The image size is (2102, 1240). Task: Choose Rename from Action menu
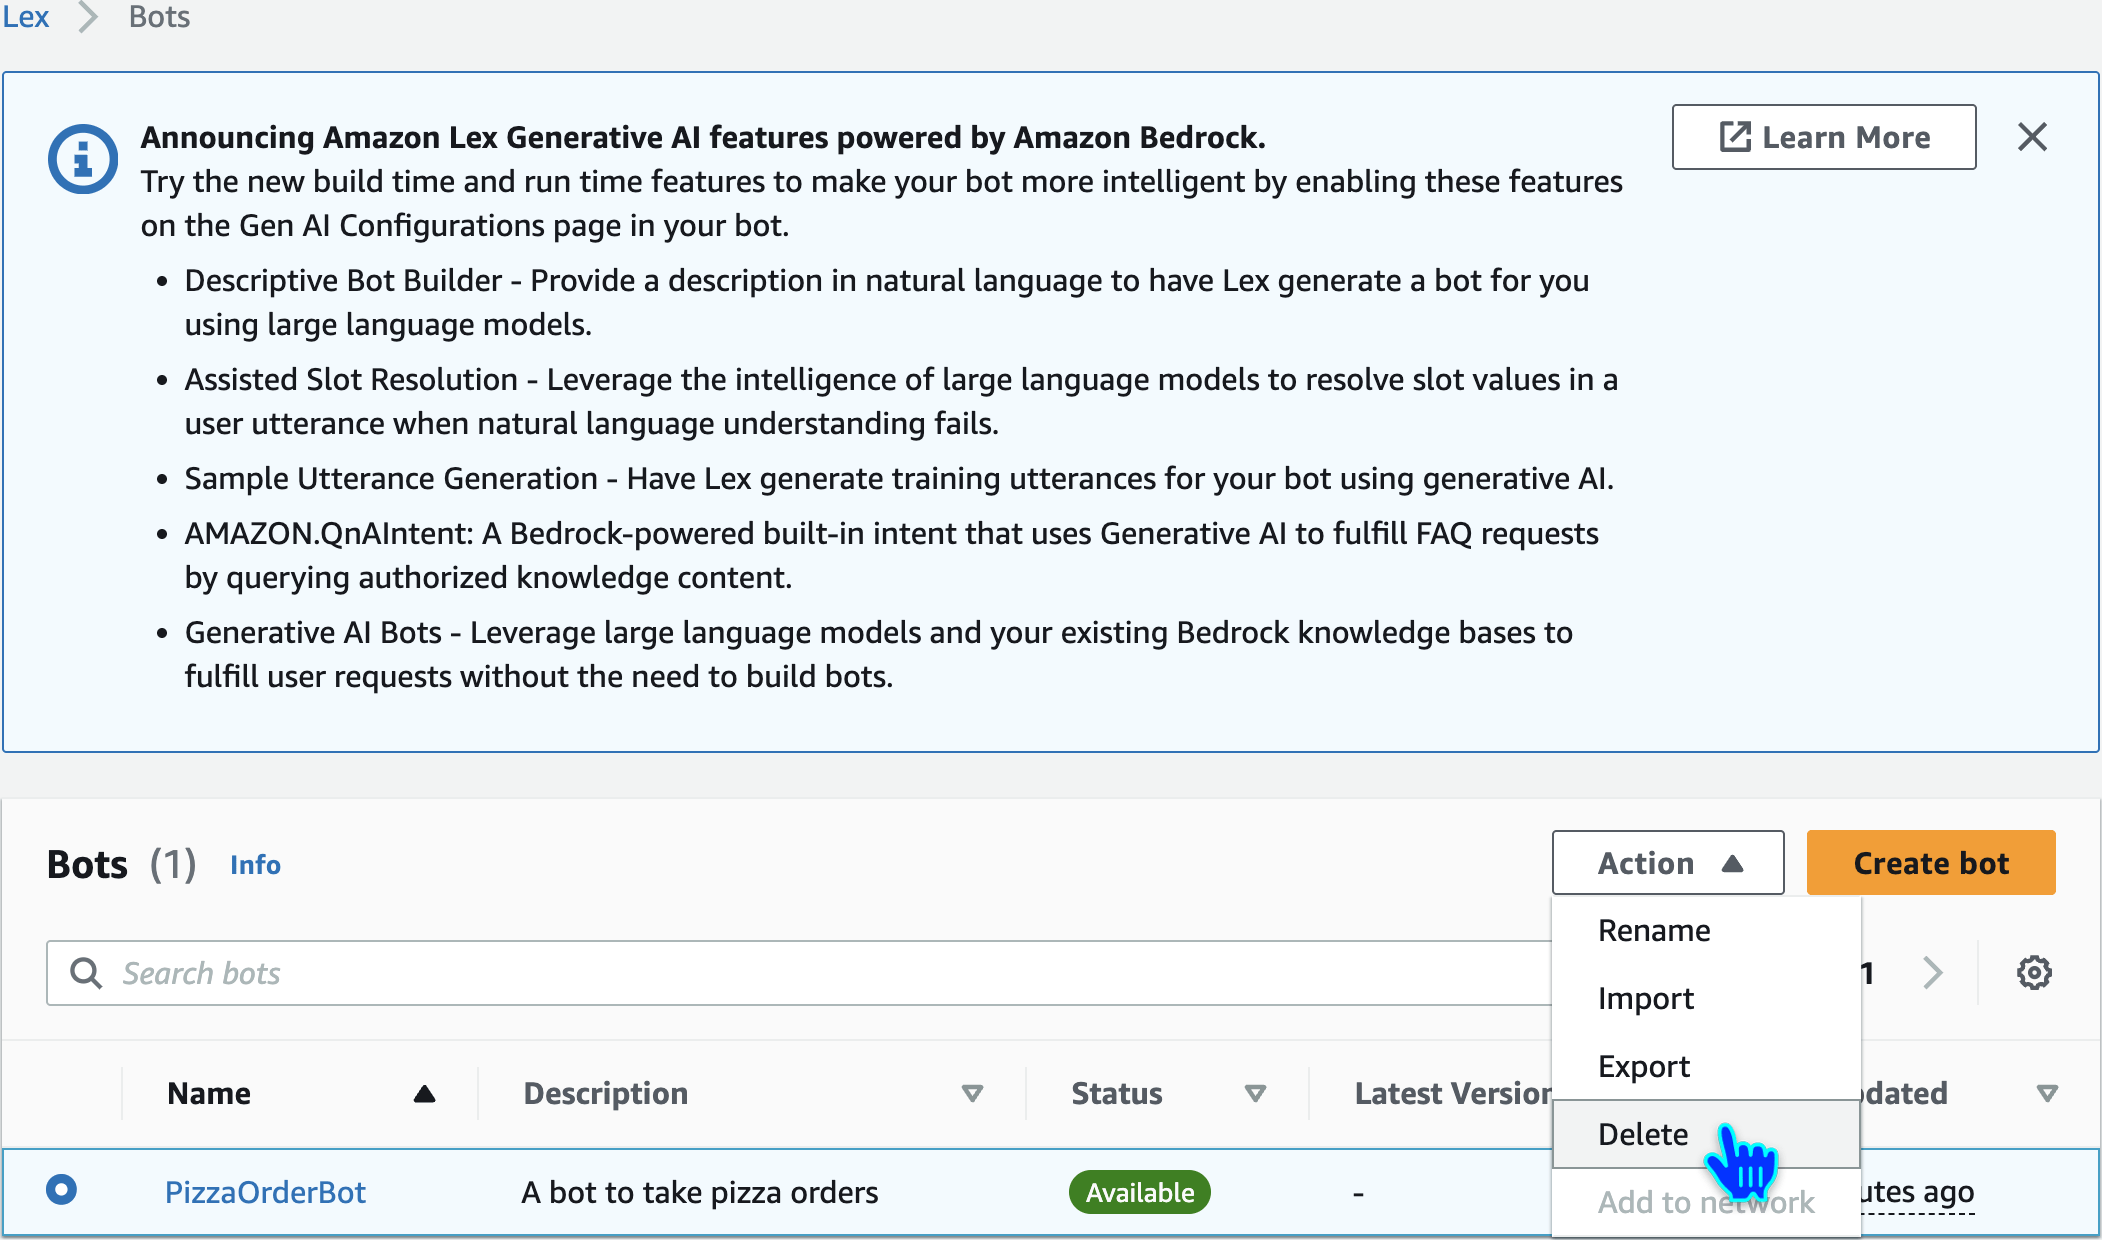[1653, 931]
